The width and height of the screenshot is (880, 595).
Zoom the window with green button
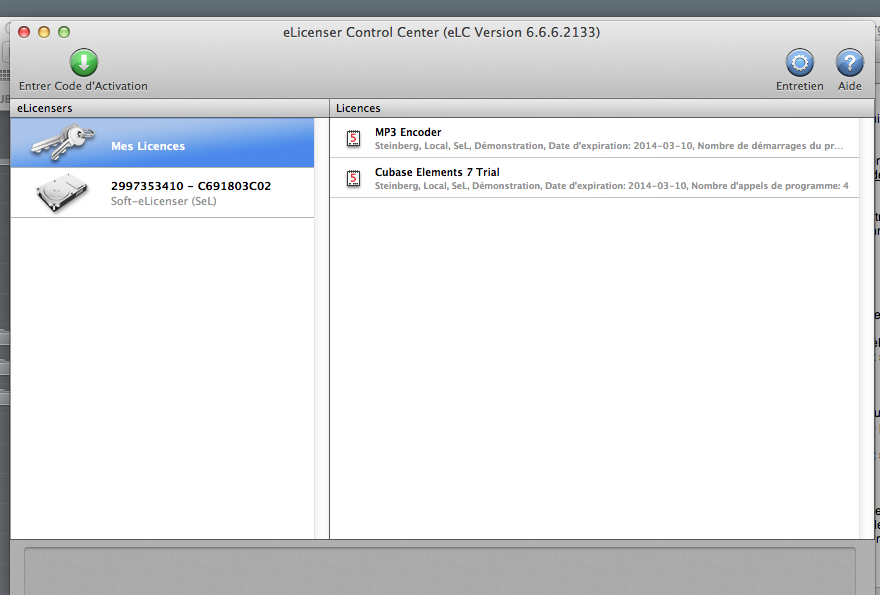click(x=64, y=32)
